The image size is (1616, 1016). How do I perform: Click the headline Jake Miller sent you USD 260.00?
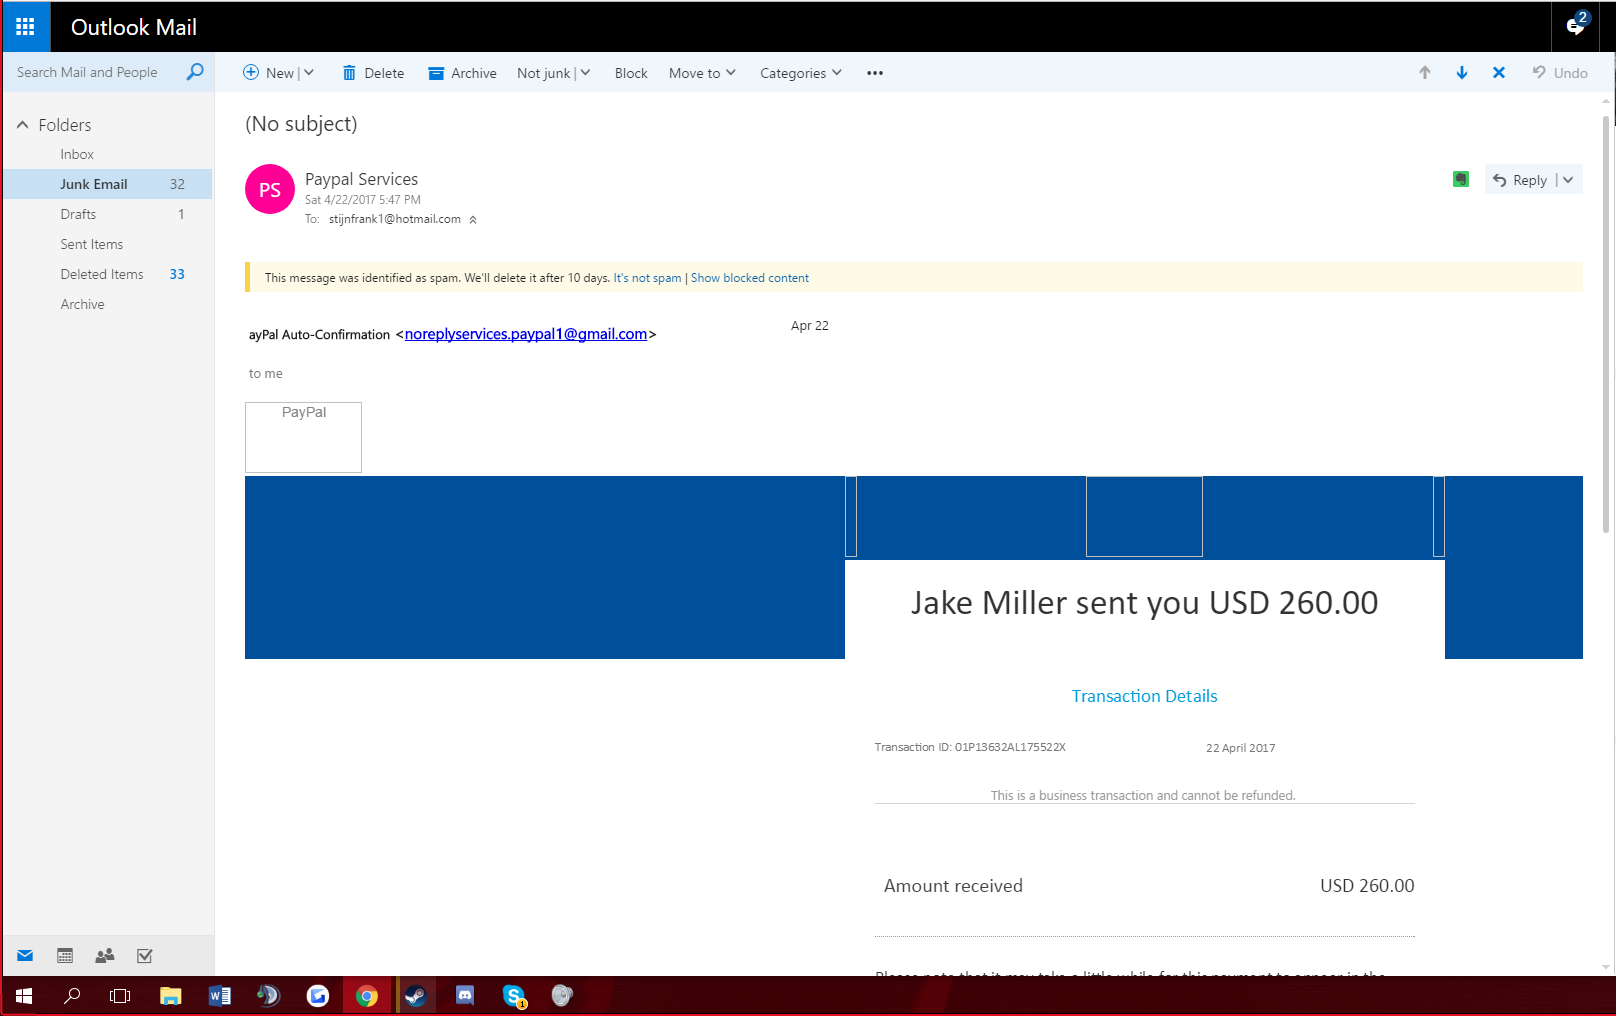coord(1145,603)
